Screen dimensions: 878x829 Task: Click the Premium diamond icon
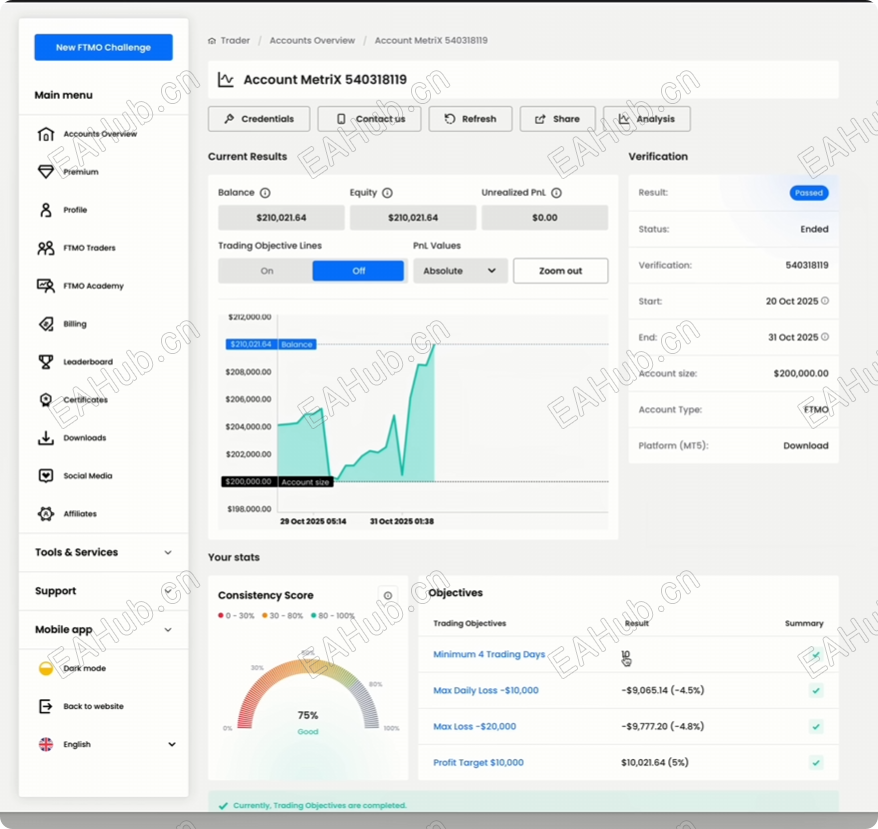pyautogui.click(x=46, y=171)
